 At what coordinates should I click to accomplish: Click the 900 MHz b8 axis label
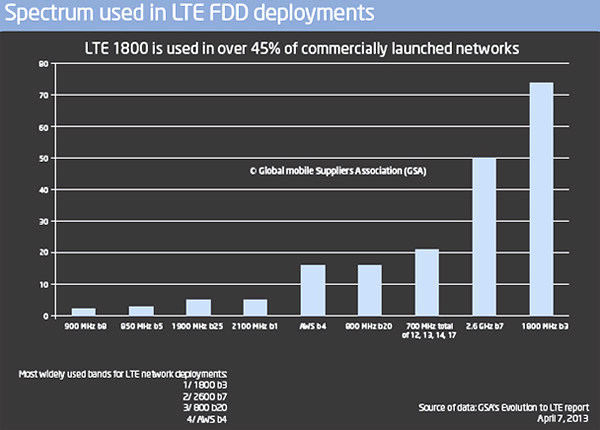(85, 326)
